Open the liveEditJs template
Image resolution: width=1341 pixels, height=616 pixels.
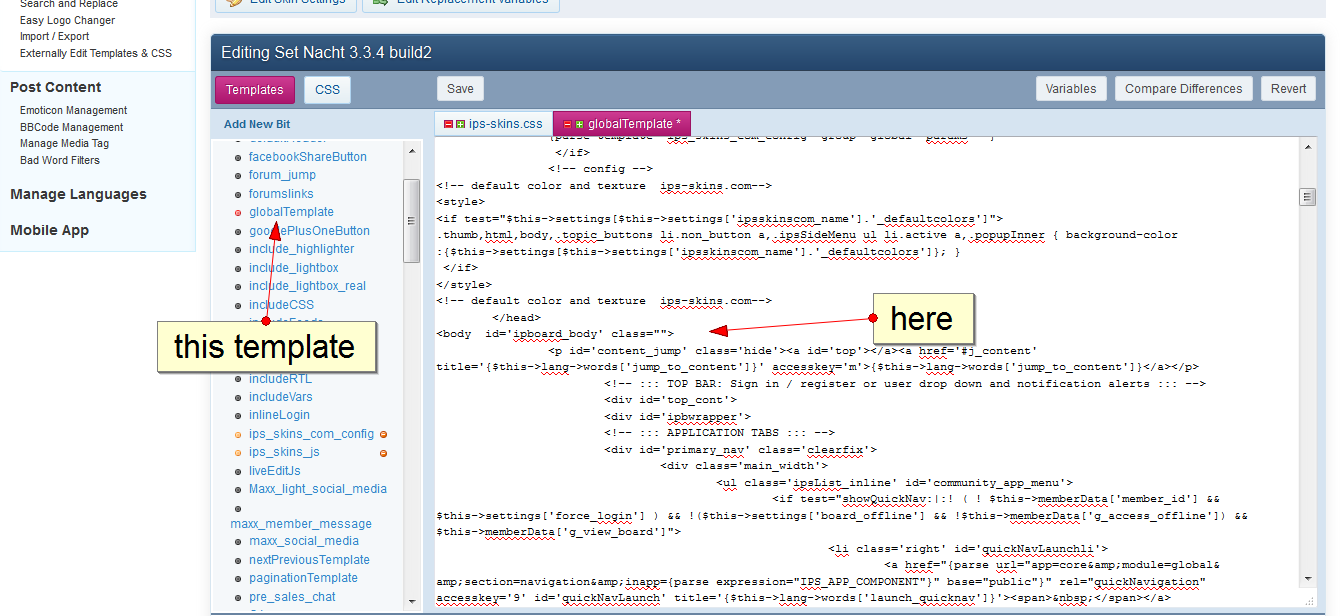275,471
